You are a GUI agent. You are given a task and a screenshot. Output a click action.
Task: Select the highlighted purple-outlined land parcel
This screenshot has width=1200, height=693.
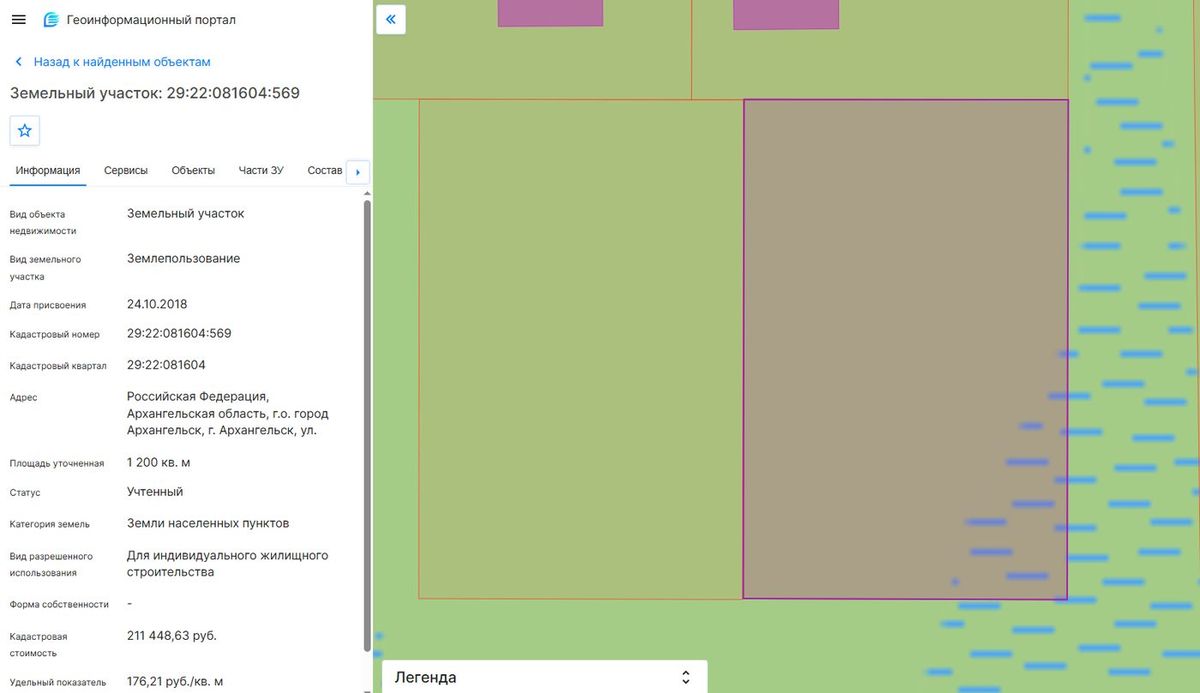tap(905, 349)
